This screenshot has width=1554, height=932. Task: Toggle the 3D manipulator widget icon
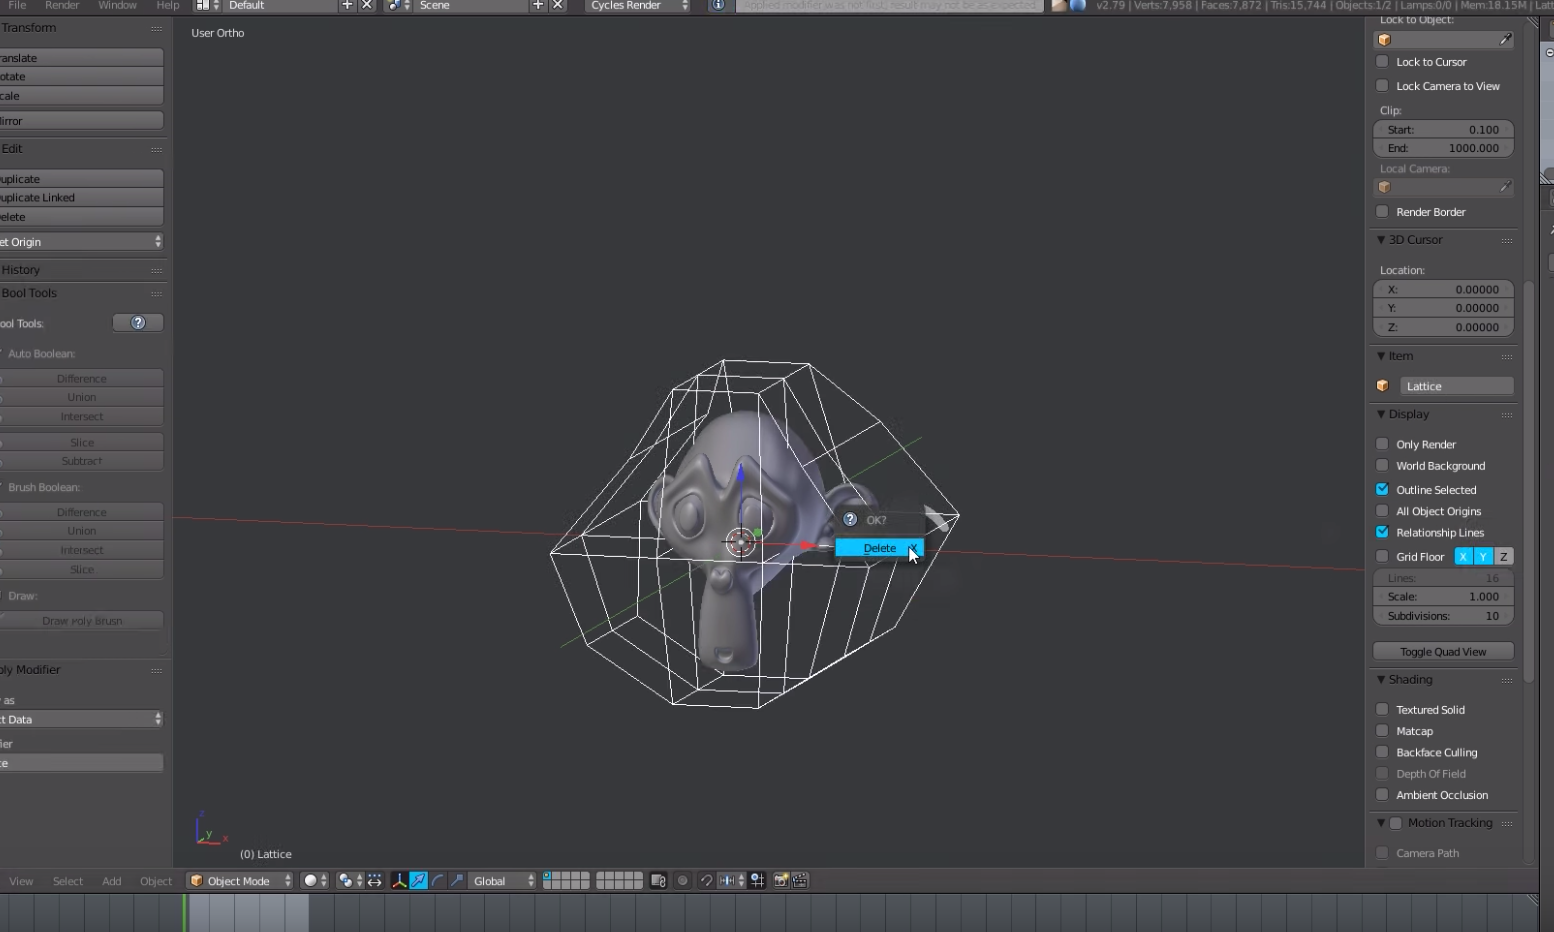click(x=399, y=881)
